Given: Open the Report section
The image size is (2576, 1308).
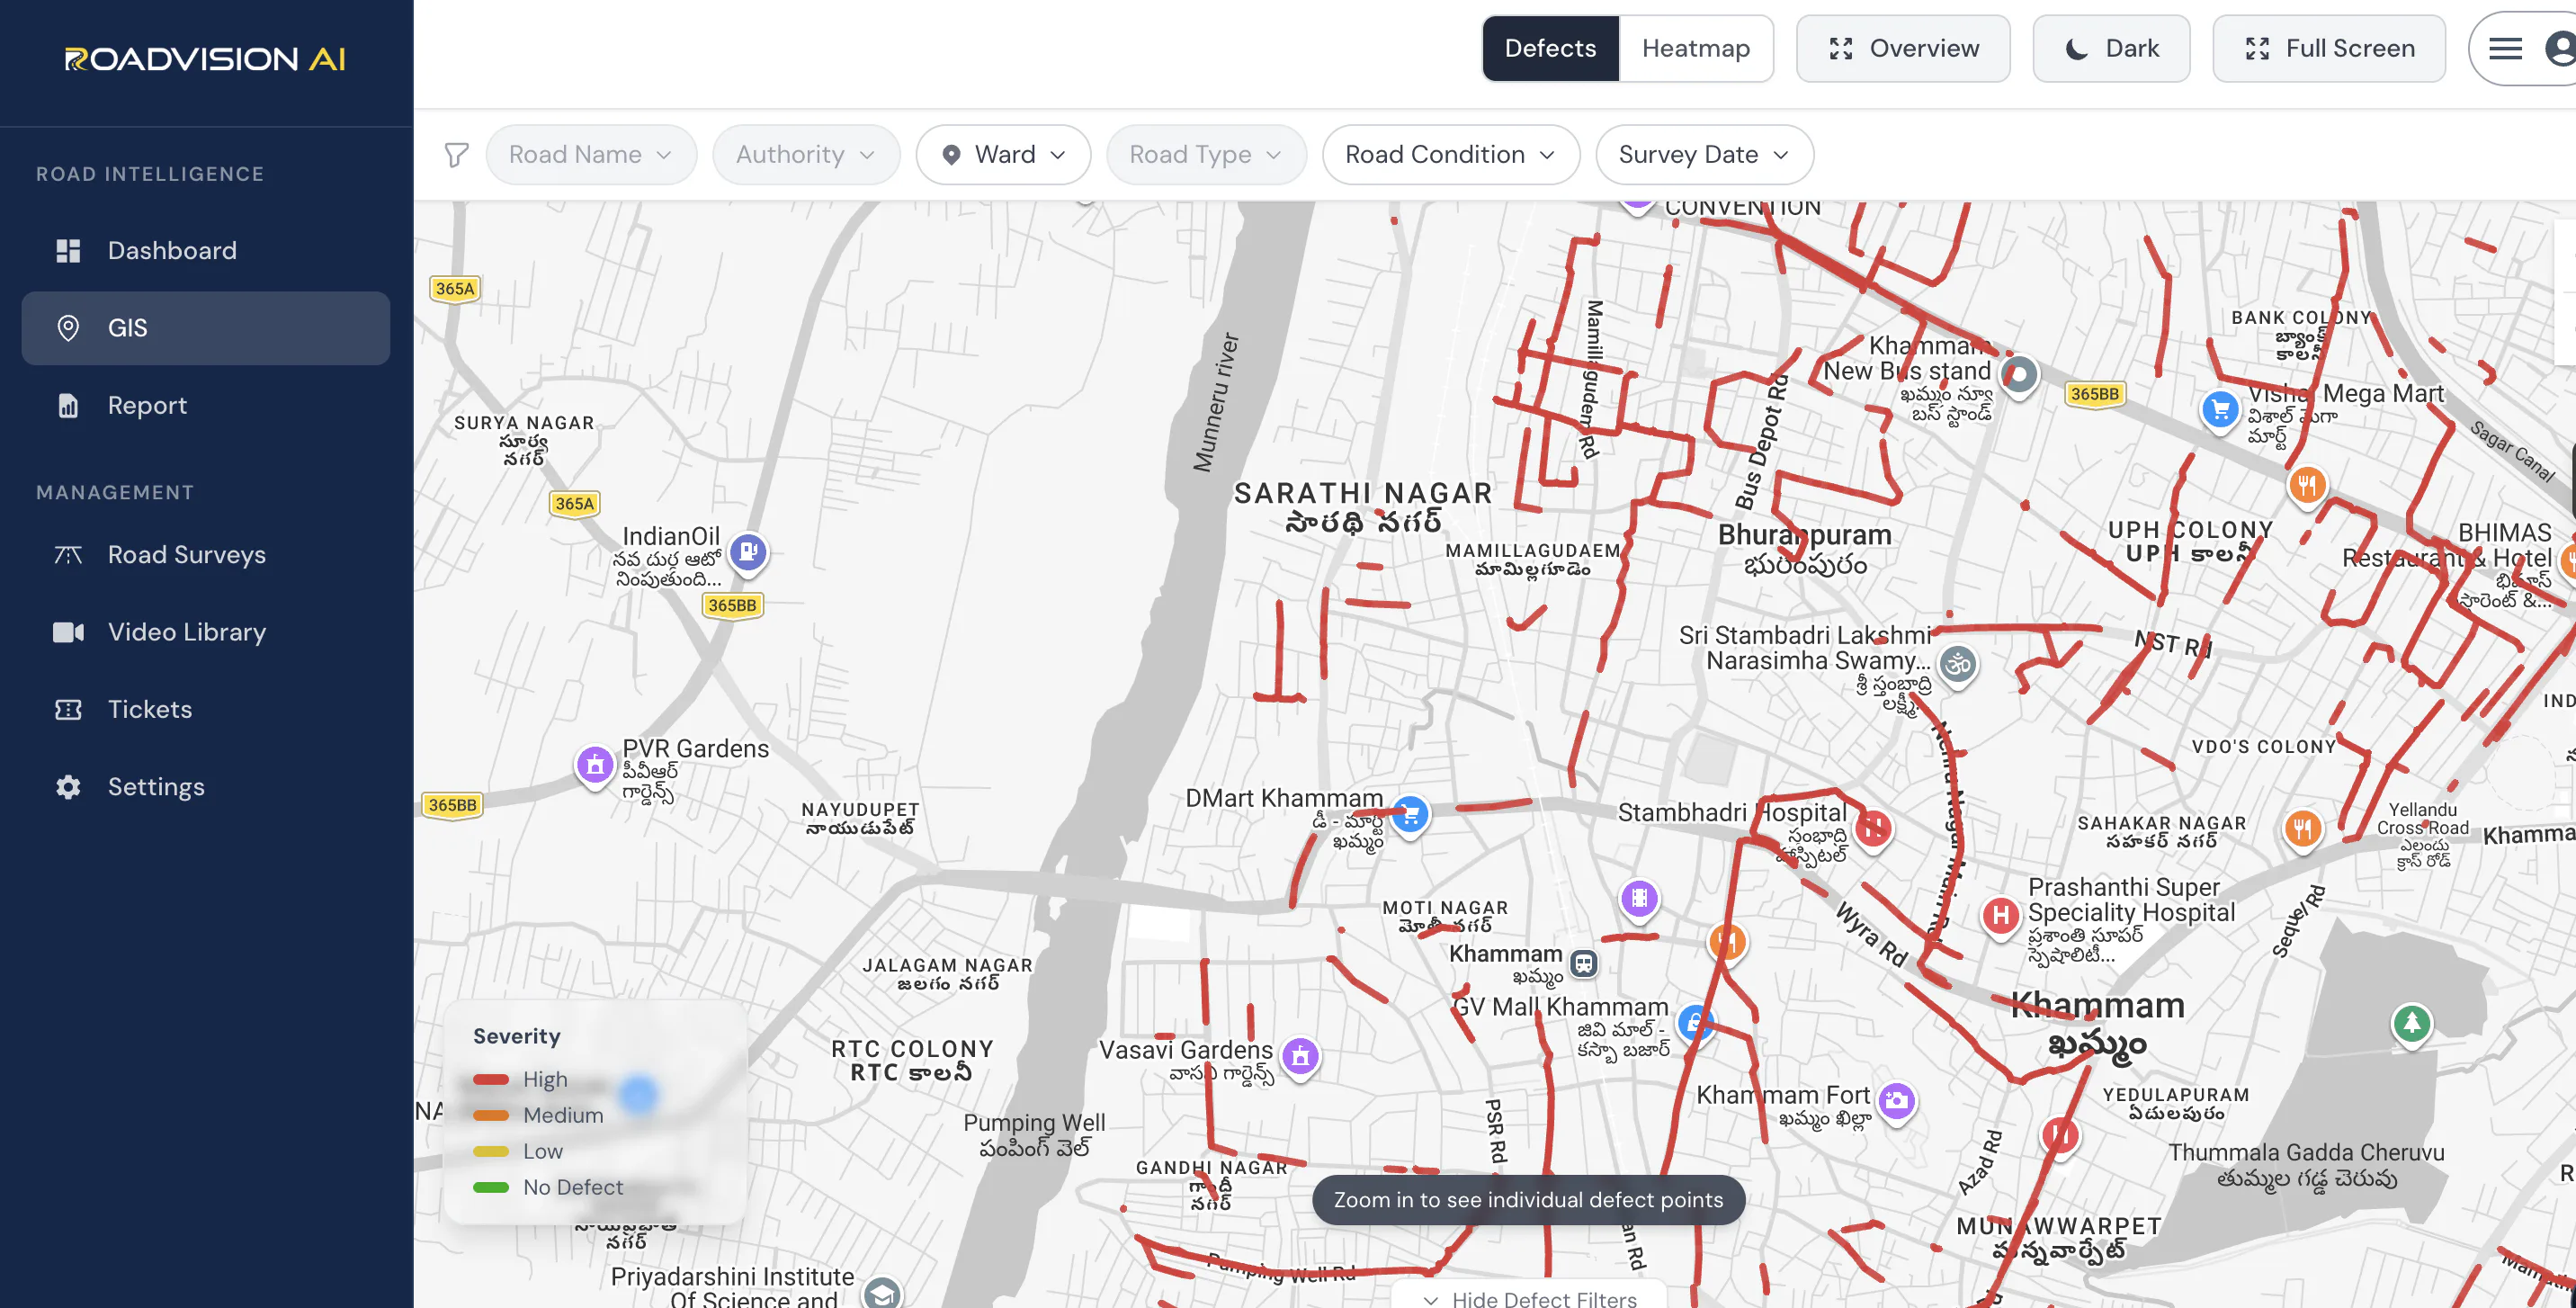Looking at the screenshot, I should point(205,405).
